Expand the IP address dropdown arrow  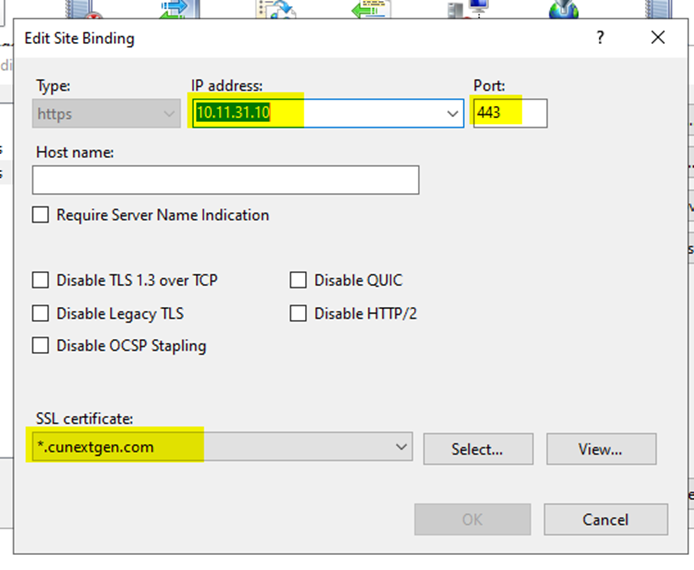pos(452,114)
